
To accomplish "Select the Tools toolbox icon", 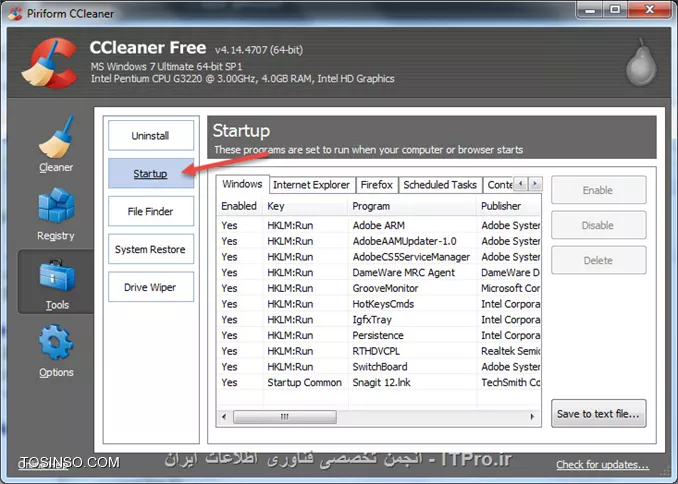I will tap(57, 275).
